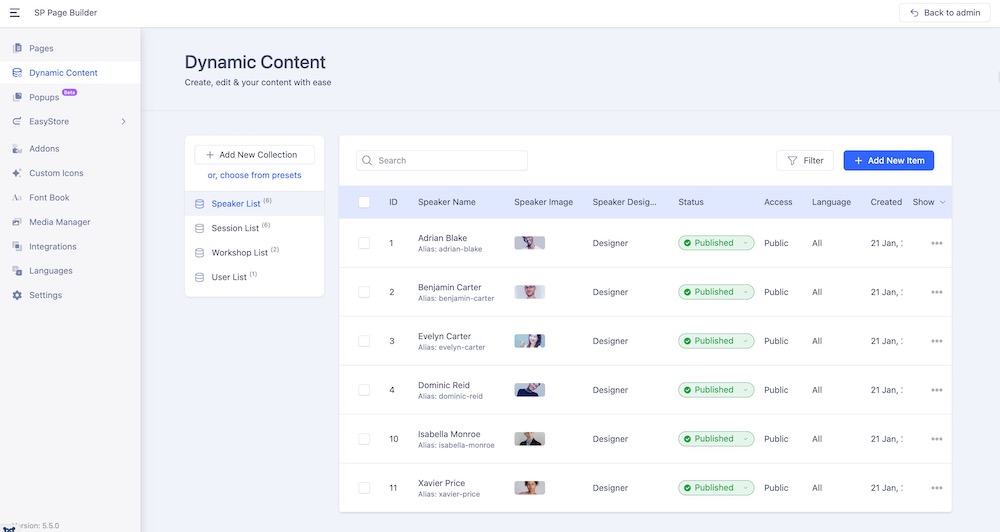Open the Settings gear item
Screen dimensions: 1000x532
tap(17, 295)
